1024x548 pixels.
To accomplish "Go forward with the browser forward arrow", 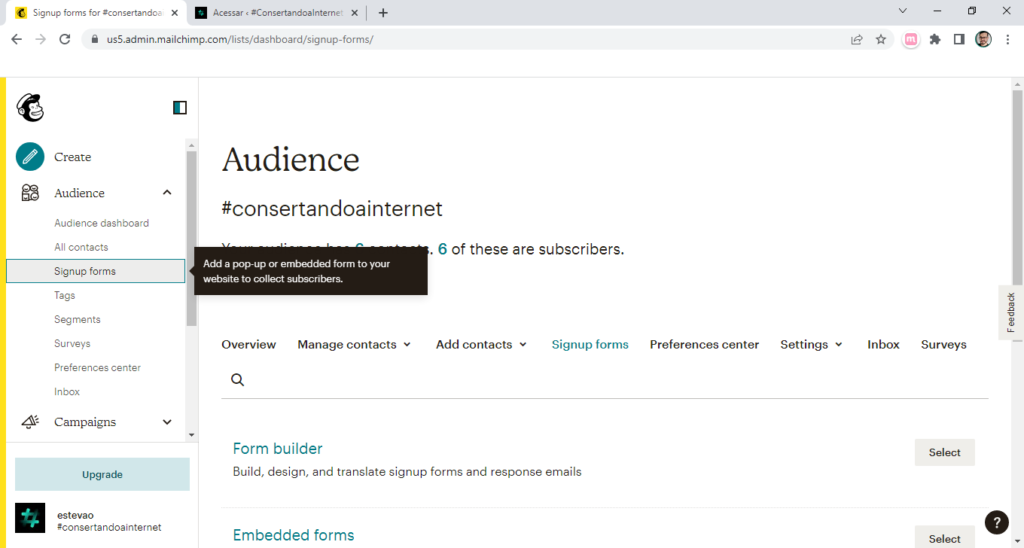I will pos(40,39).
